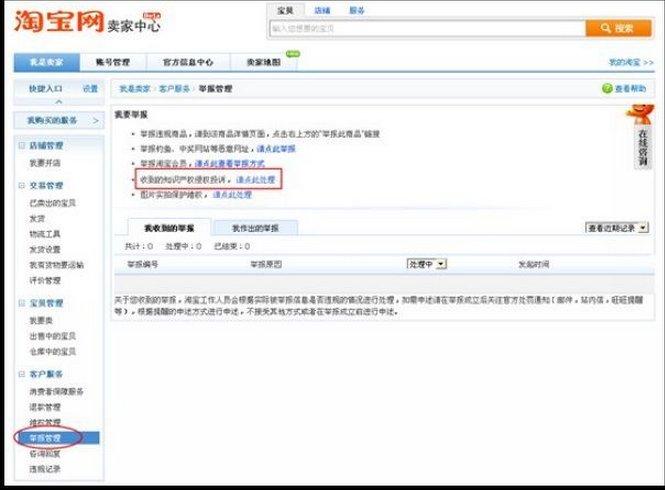
Task: Click 客户服务 breadcrumb link
Action: (x=174, y=89)
